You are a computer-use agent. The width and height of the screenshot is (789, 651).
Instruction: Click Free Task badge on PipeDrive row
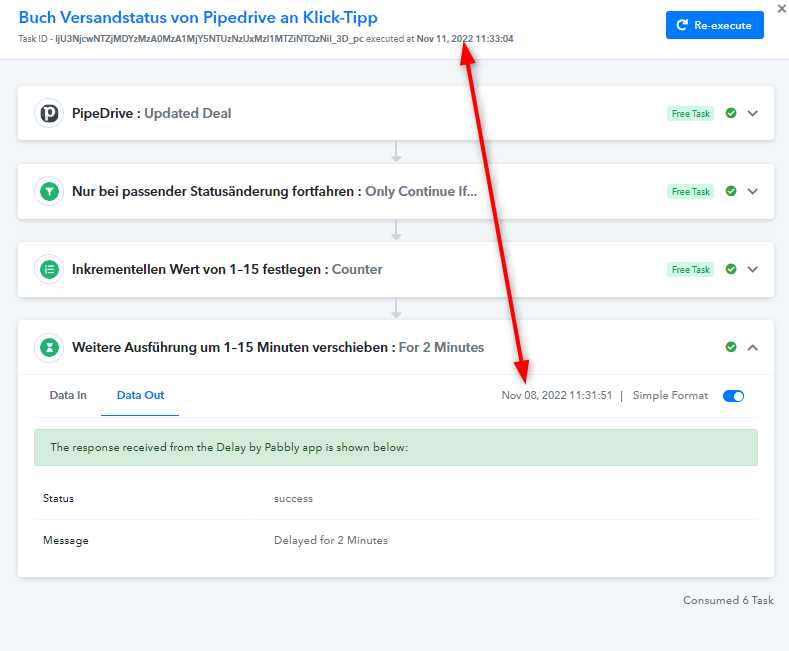point(690,114)
